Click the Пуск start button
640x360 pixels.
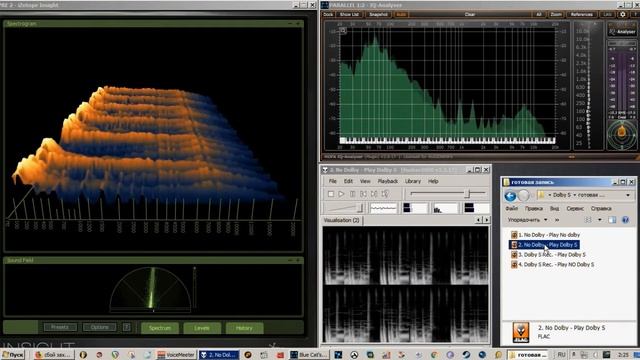click(13, 355)
